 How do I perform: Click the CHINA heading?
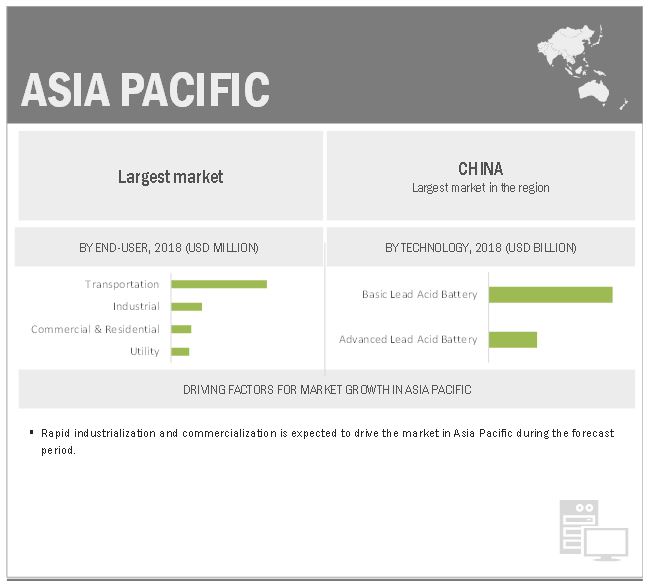coord(480,168)
